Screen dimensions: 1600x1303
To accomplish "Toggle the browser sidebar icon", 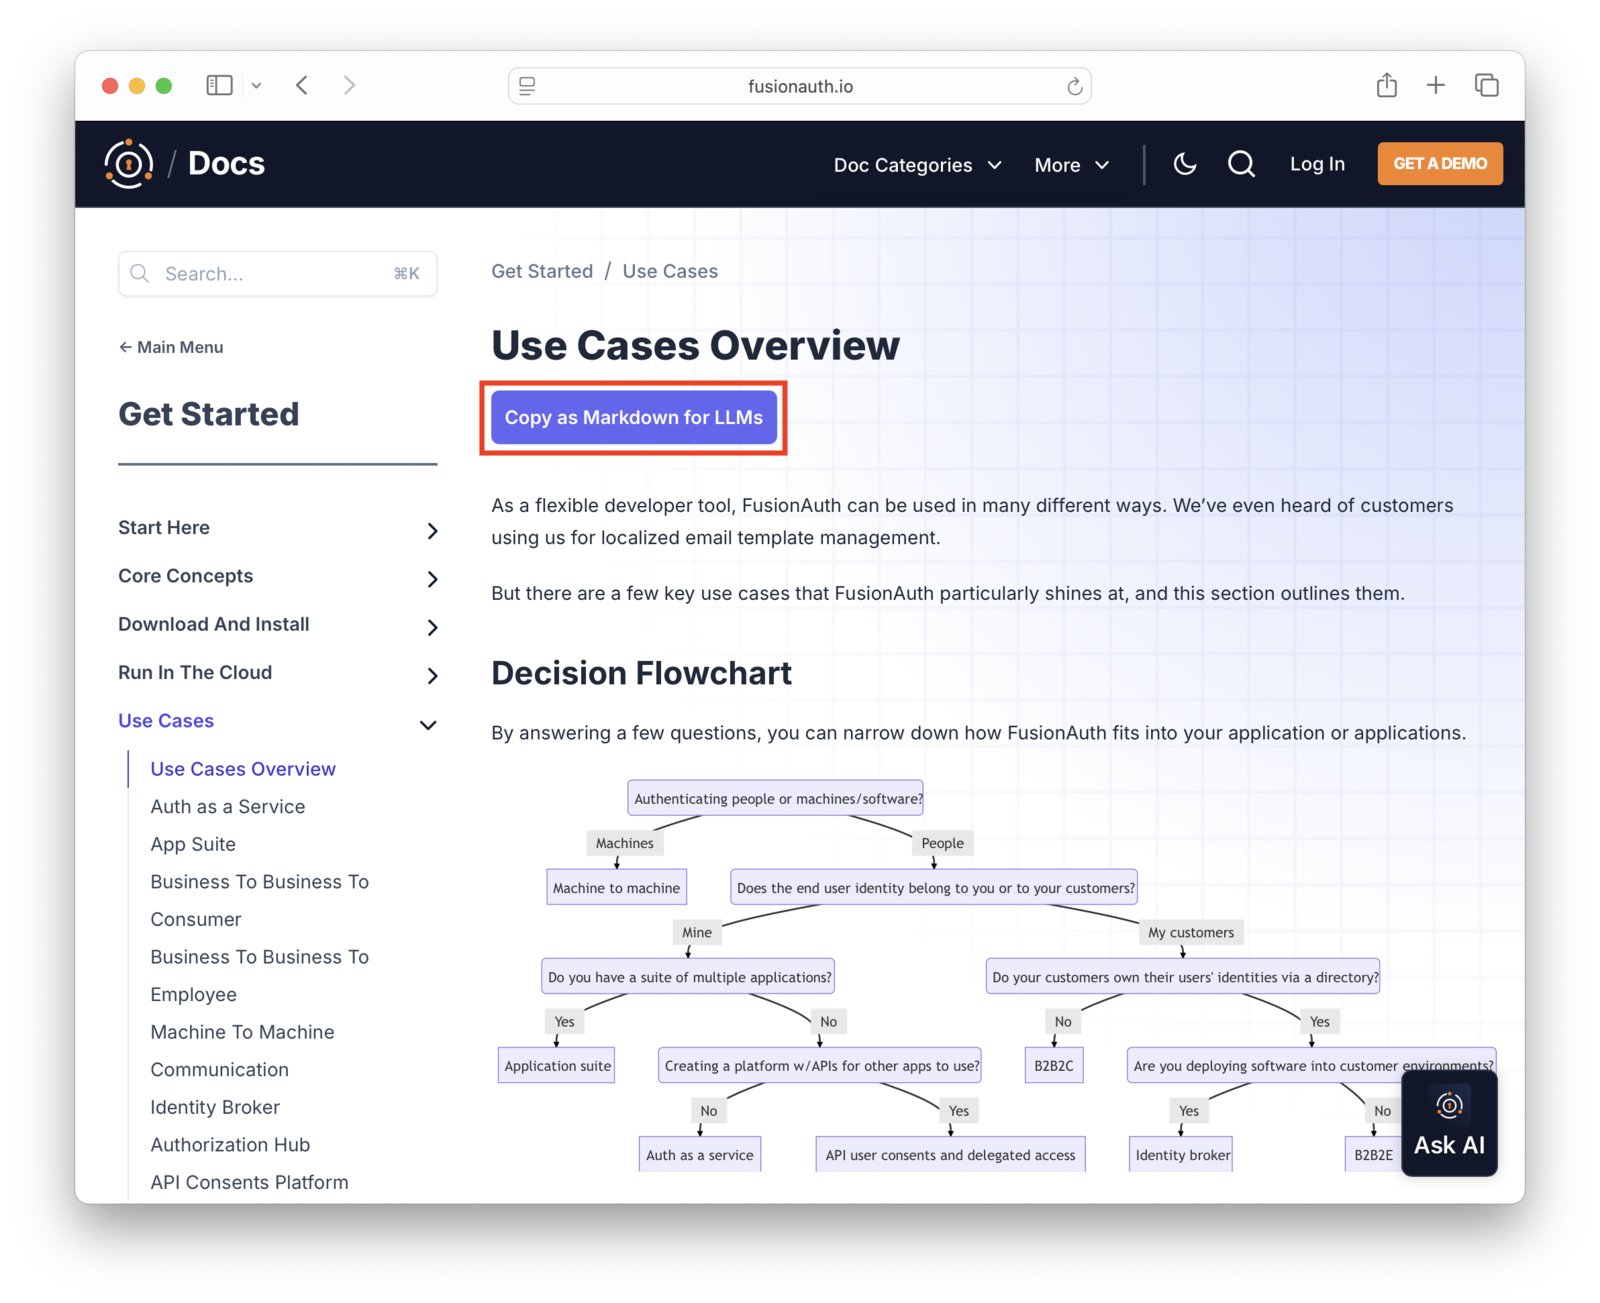I will pos(219,85).
